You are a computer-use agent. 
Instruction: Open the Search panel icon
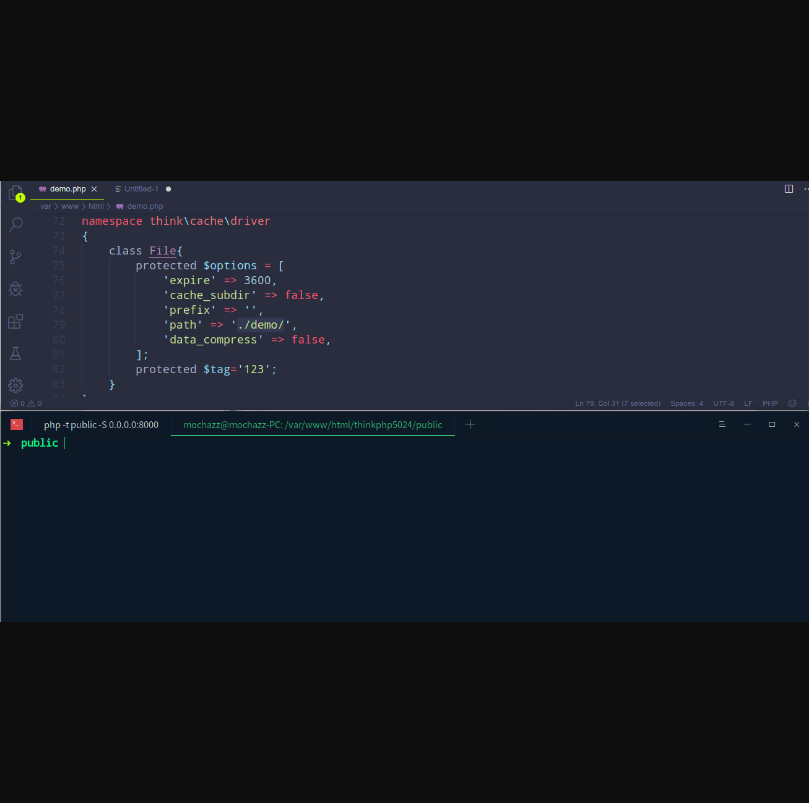[15, 224]
